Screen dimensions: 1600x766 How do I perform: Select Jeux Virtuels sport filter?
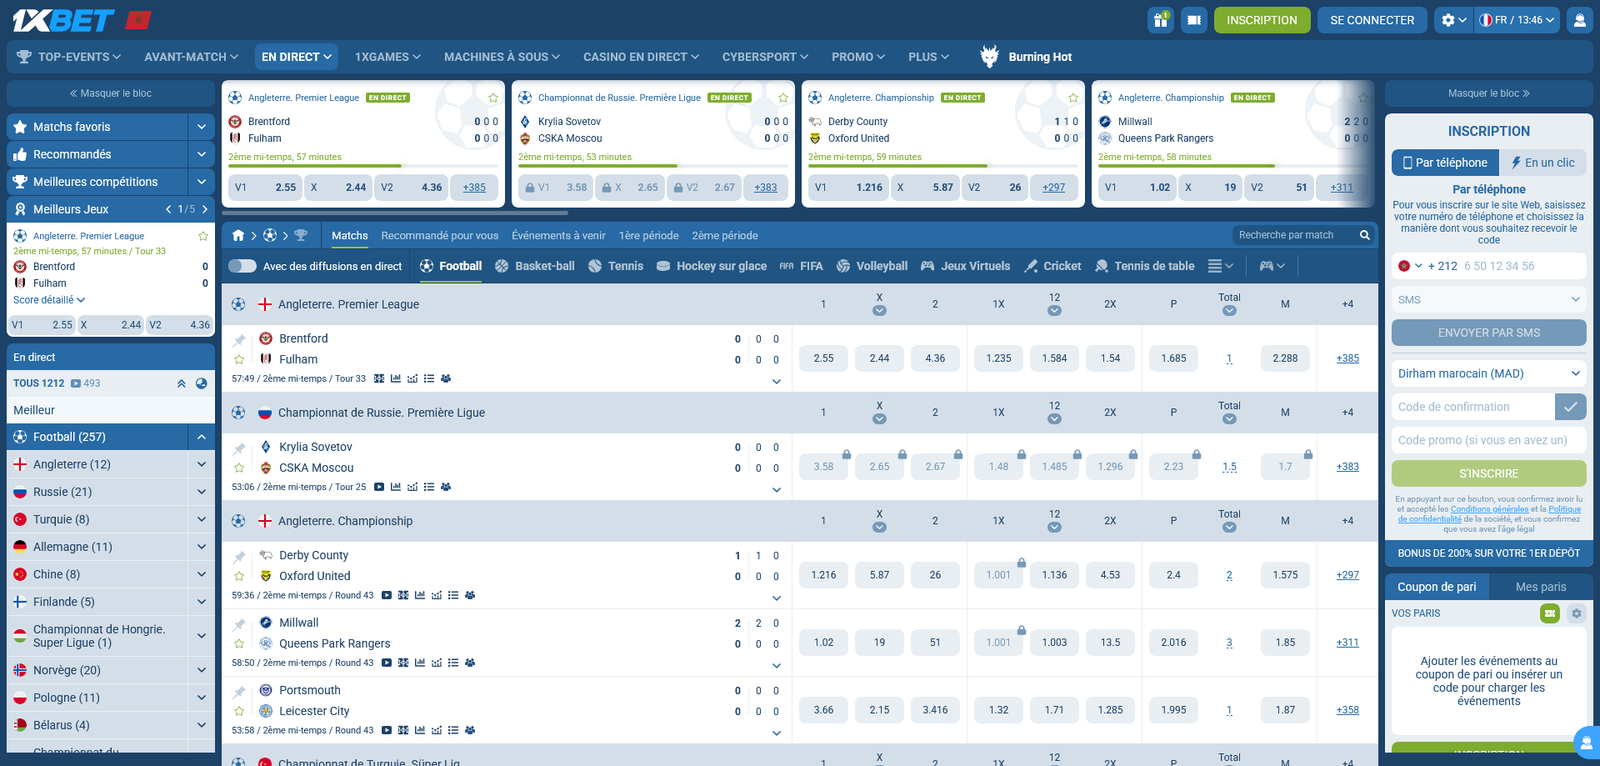[965, 266]
